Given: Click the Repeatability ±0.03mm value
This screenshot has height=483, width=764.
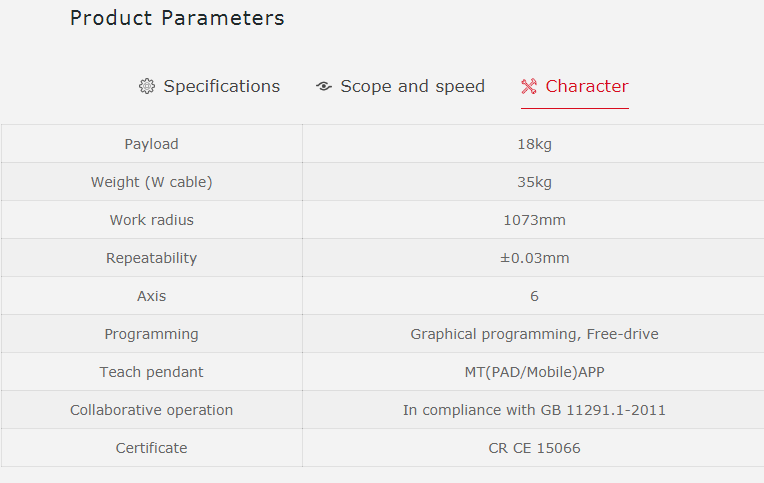Looking at the screenshot, I should (x=534, y=258).
